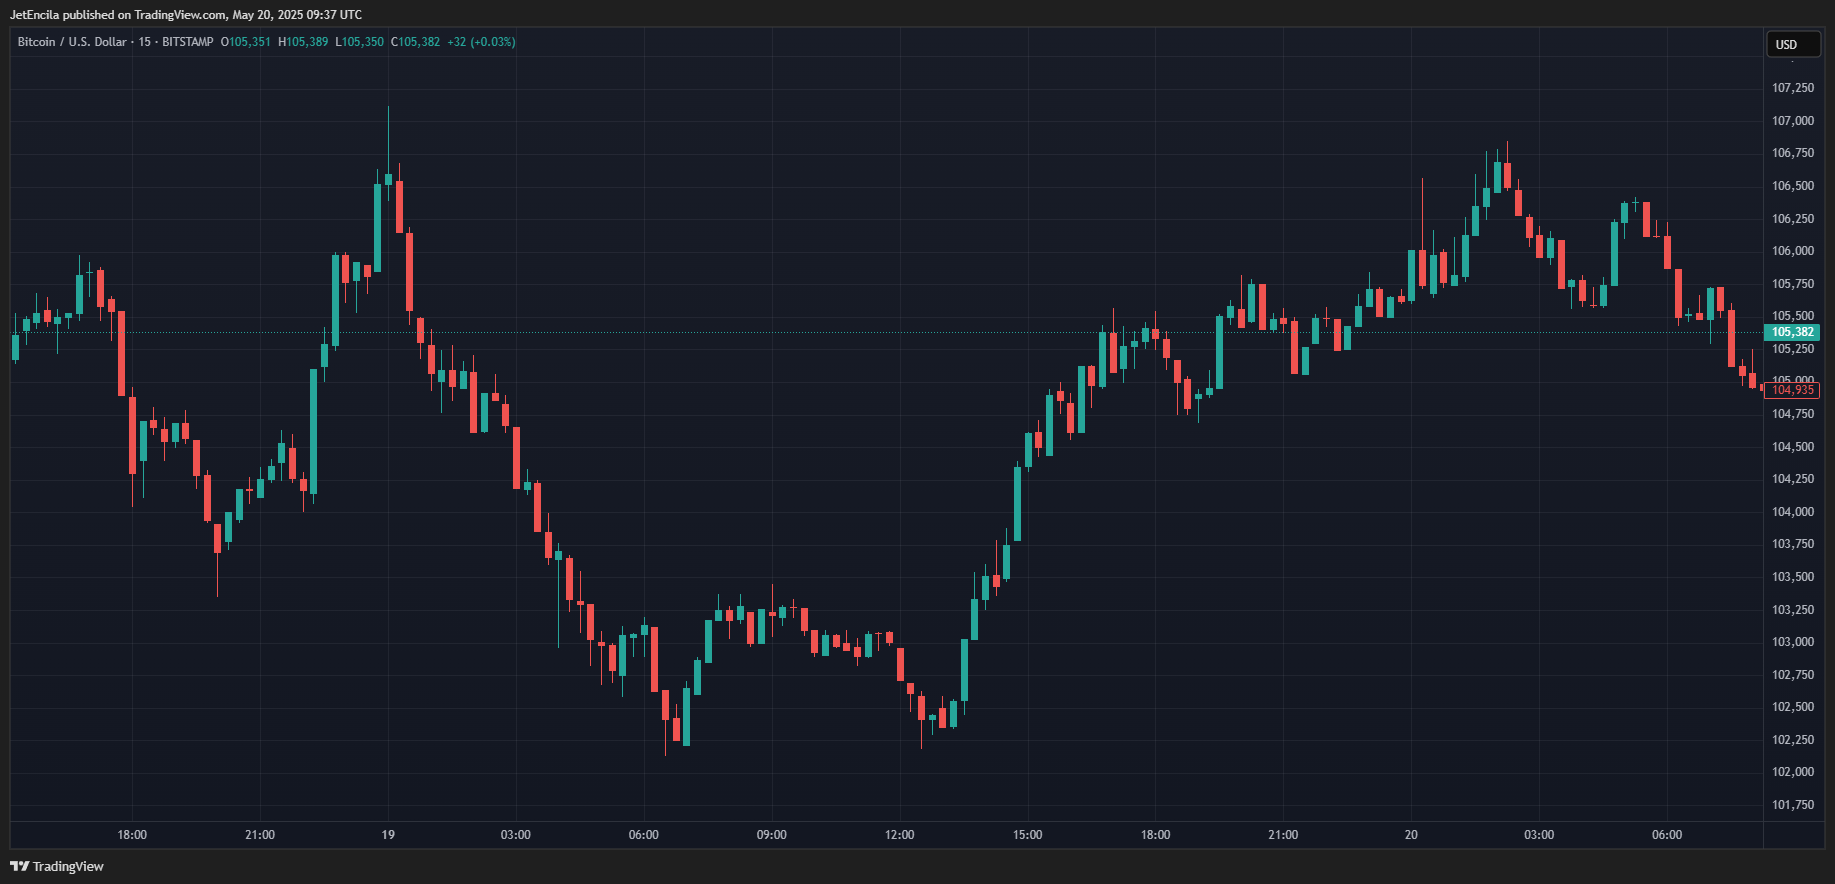This screenshot has height=884, width=1835.
Task: Click the closing price value C105,382
Action: pyautogui.click(x=415, y=42)
